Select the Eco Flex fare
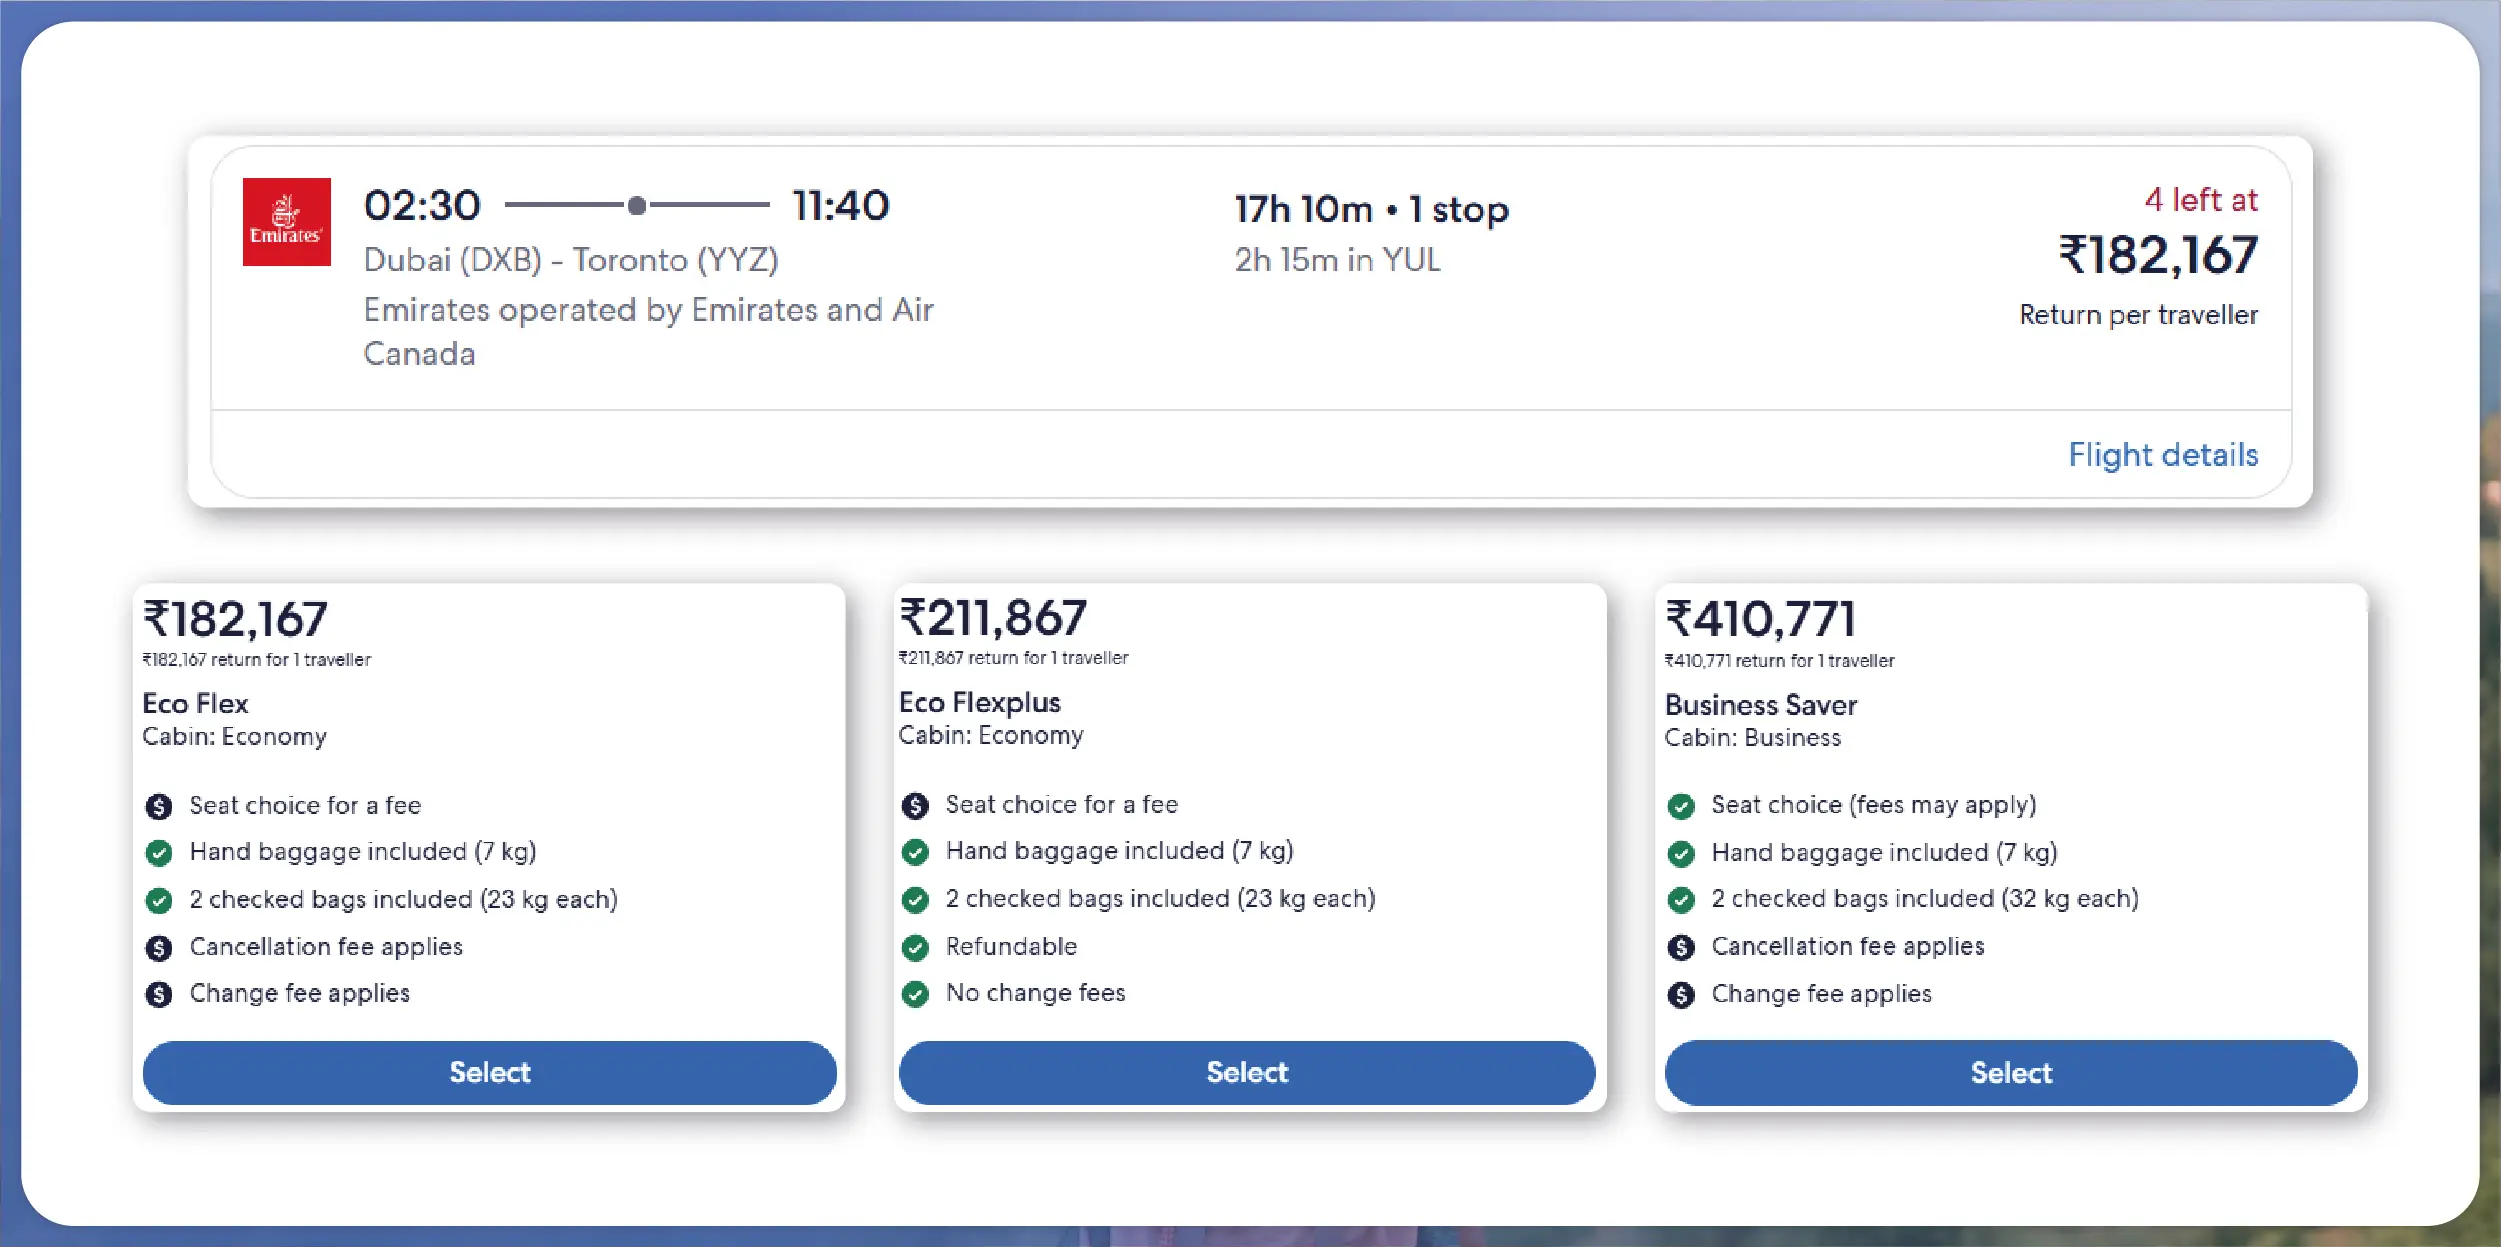Screen dimensions: 2501x1248 pyautogui.click(x=489, y=1072)
